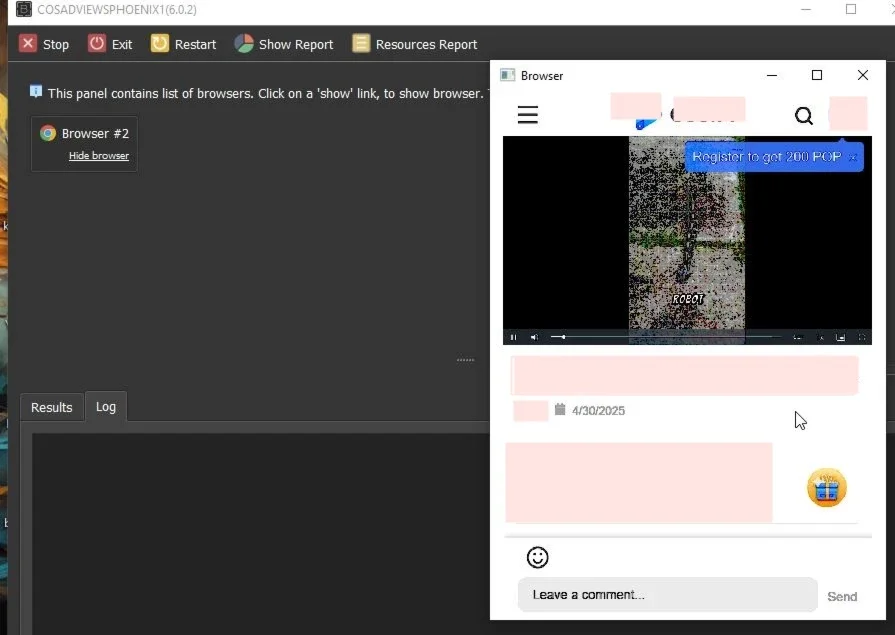Pause the video playback
Viewport: 895px width, 635px height.
coord(513,337)
